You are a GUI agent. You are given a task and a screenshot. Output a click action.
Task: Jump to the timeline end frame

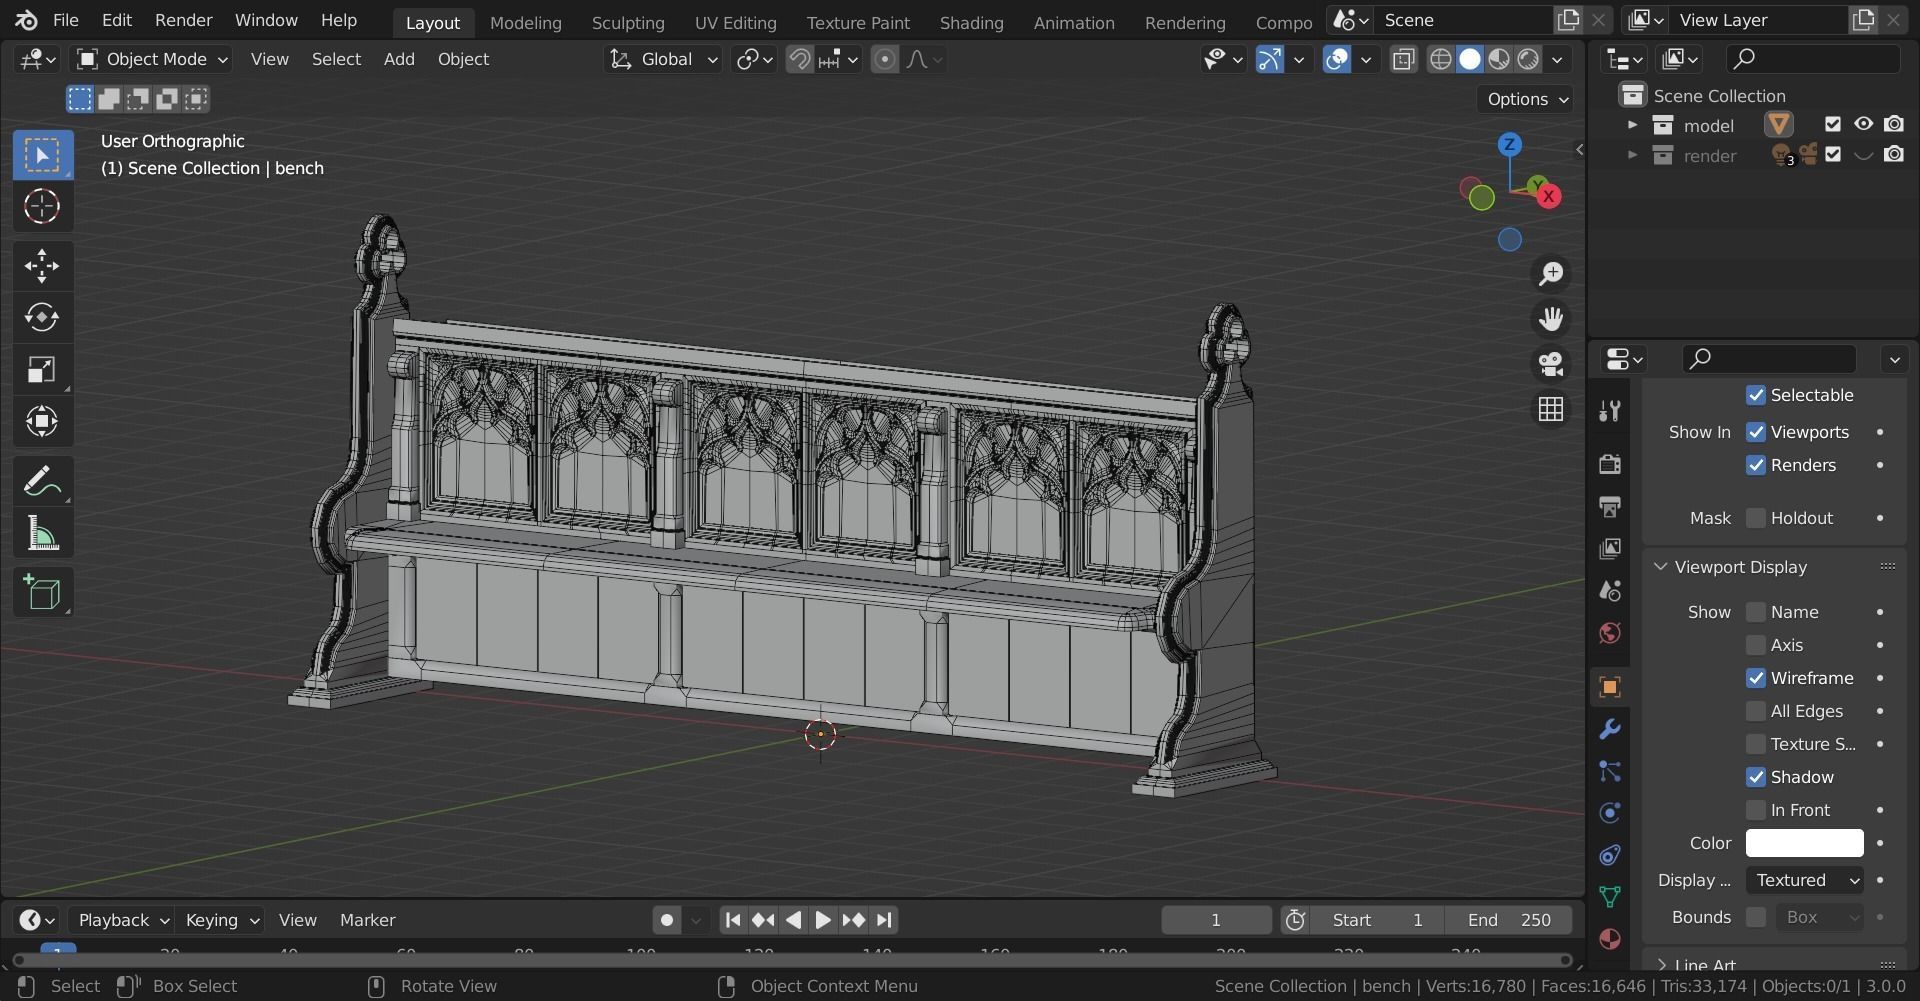click(x=884, y=920)
